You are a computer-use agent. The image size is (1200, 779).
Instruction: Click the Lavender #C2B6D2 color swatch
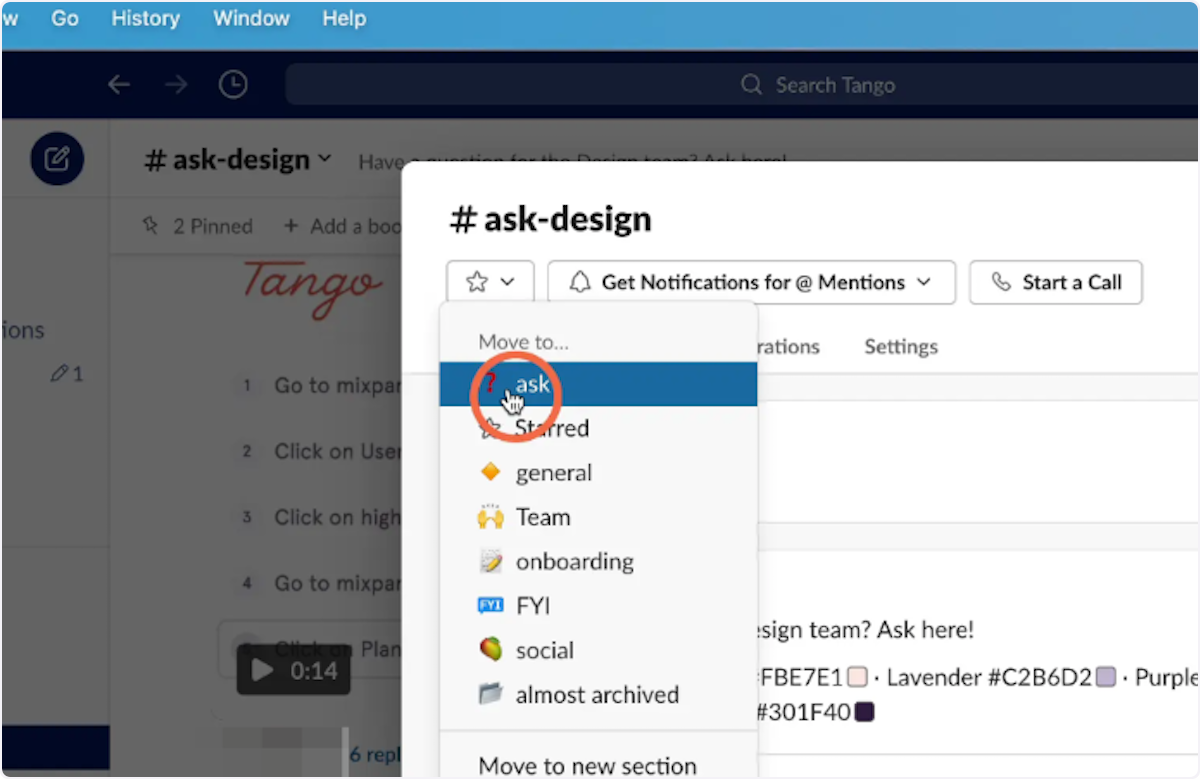[1106, 678]
